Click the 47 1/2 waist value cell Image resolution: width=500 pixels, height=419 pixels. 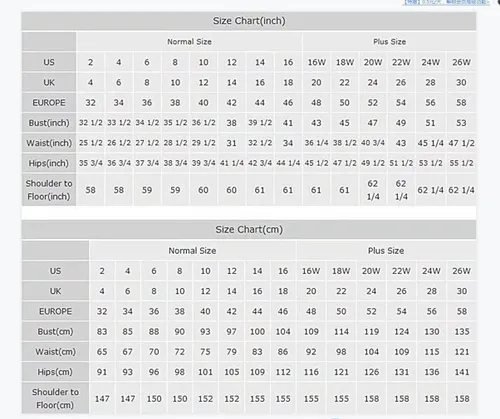click(462, 143)
